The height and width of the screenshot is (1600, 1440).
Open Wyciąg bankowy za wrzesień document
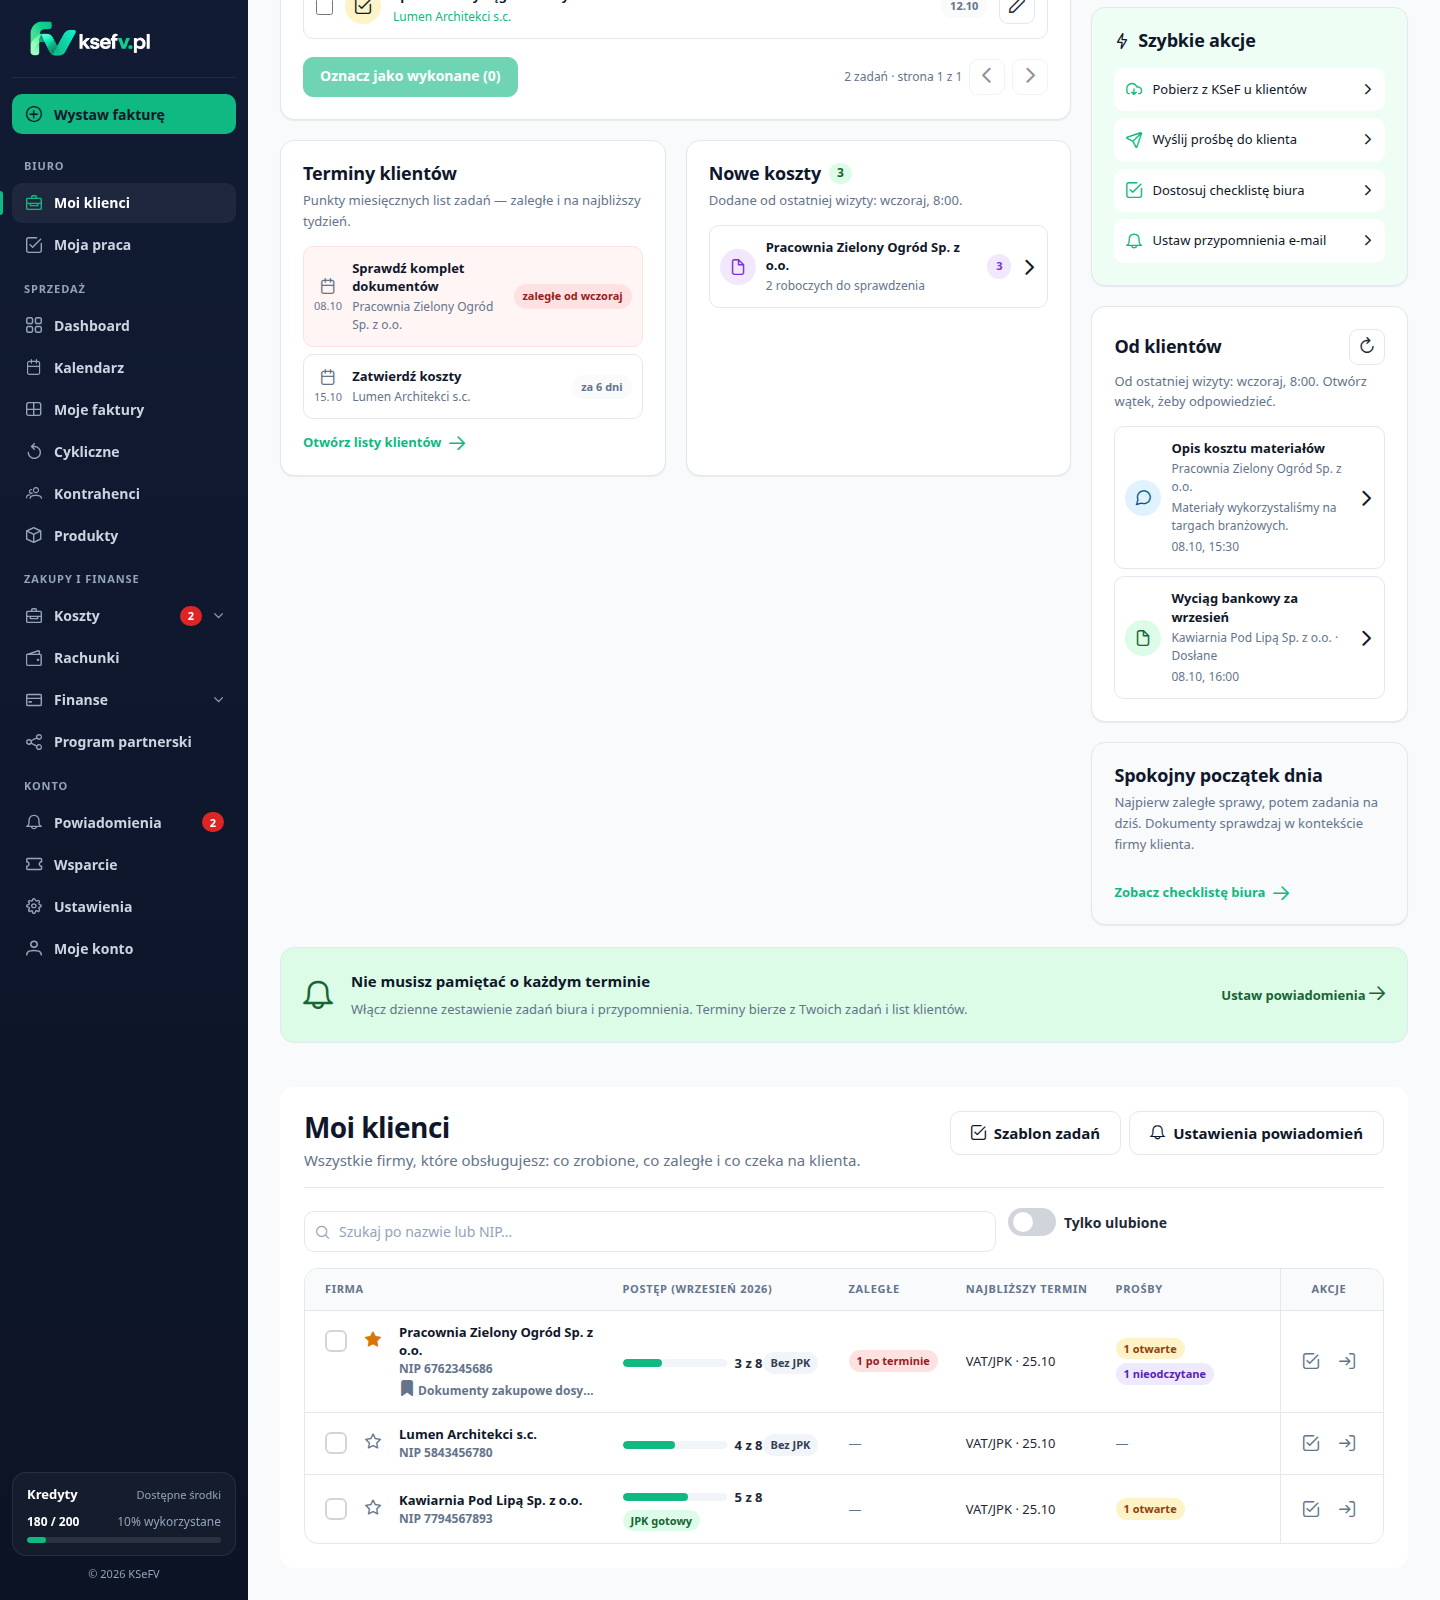1249,637
